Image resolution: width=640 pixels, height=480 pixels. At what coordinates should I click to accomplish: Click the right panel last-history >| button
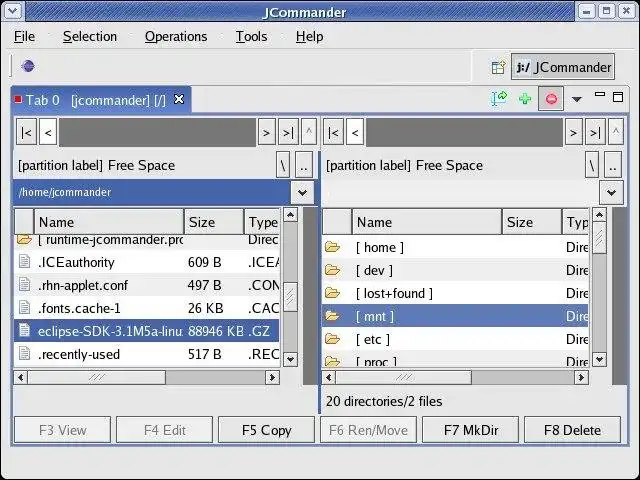pos(595,132)
